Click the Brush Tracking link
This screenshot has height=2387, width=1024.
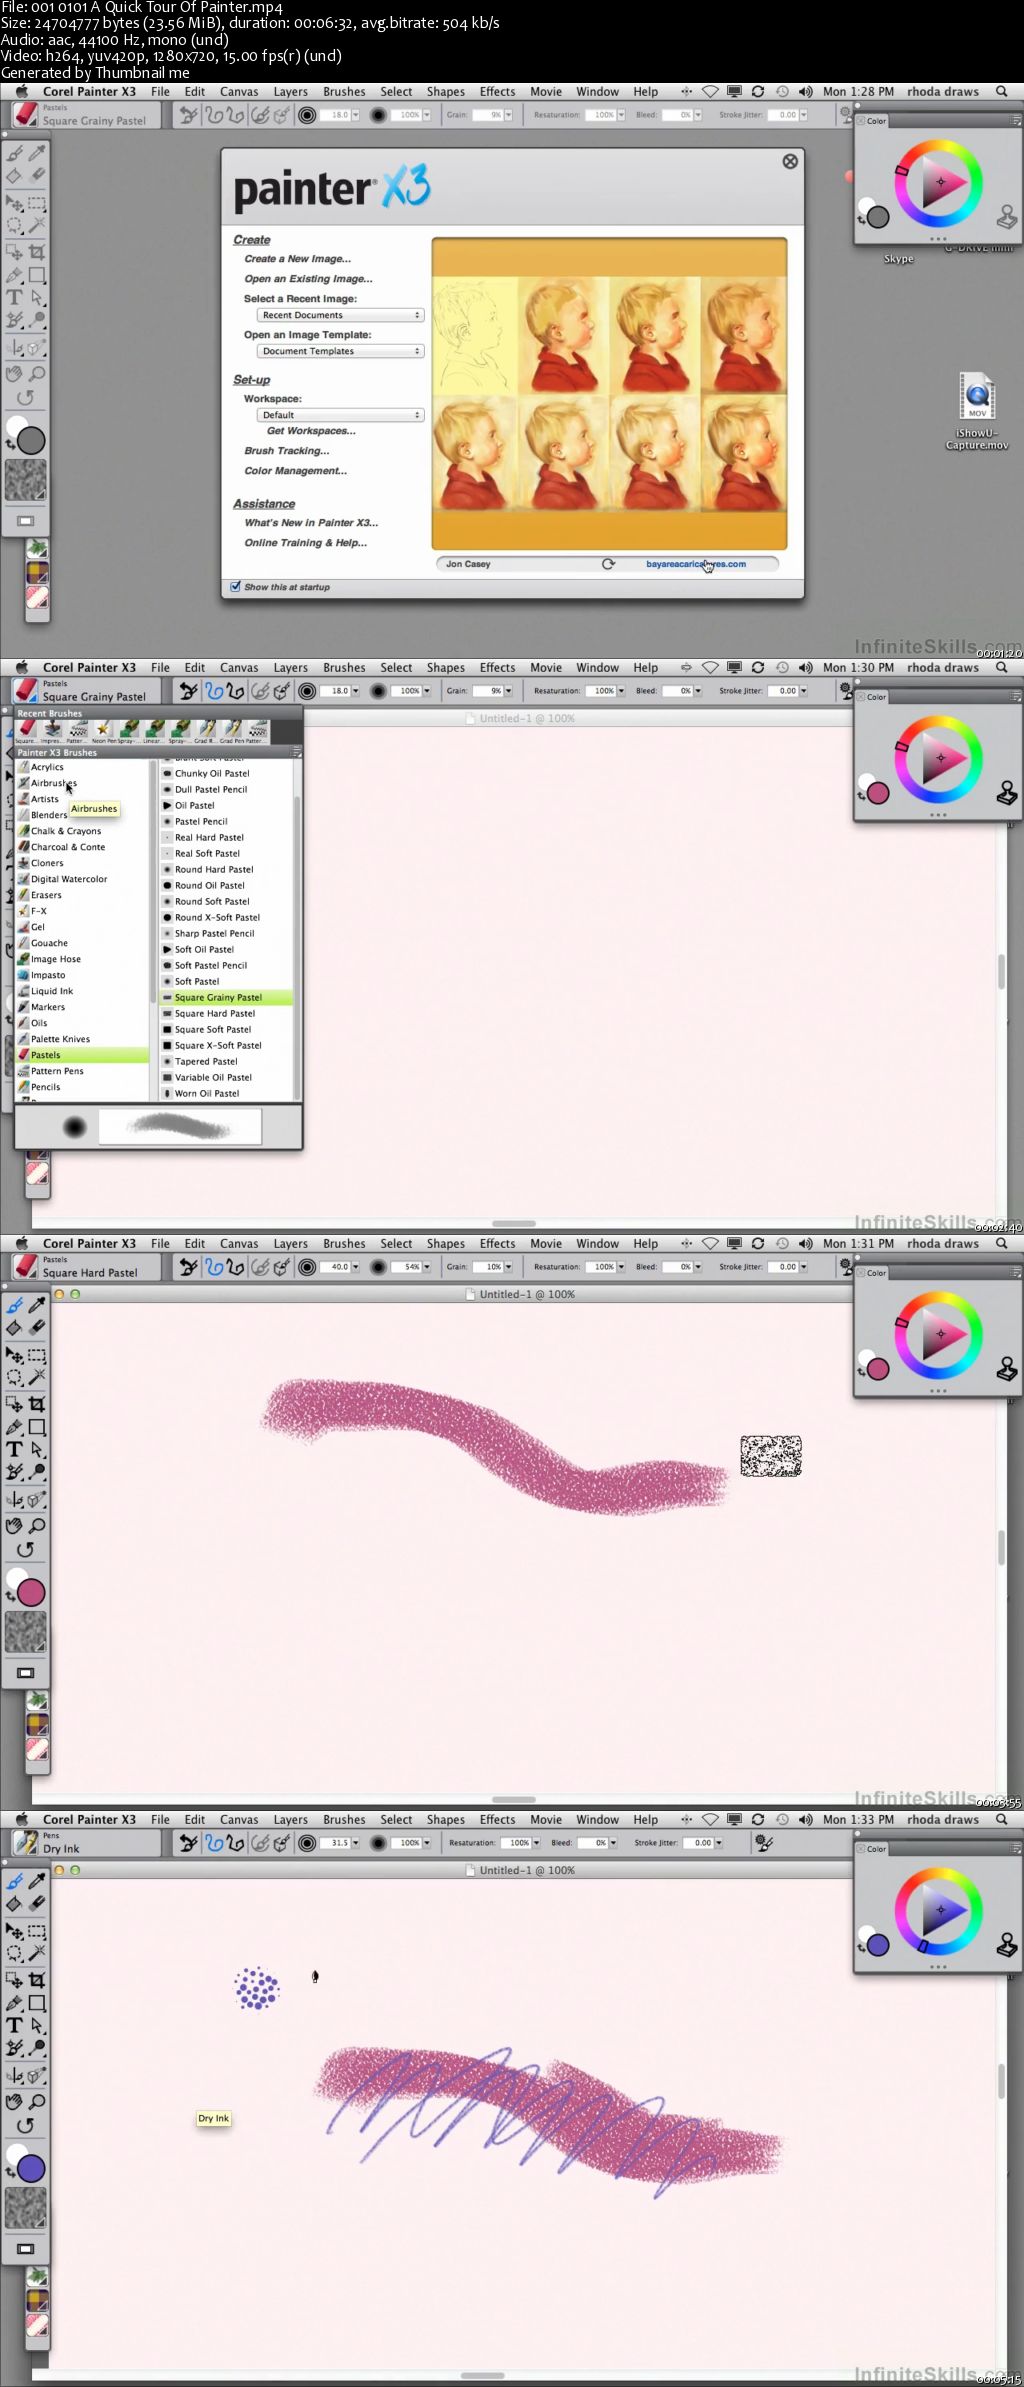tap(286, 451)
